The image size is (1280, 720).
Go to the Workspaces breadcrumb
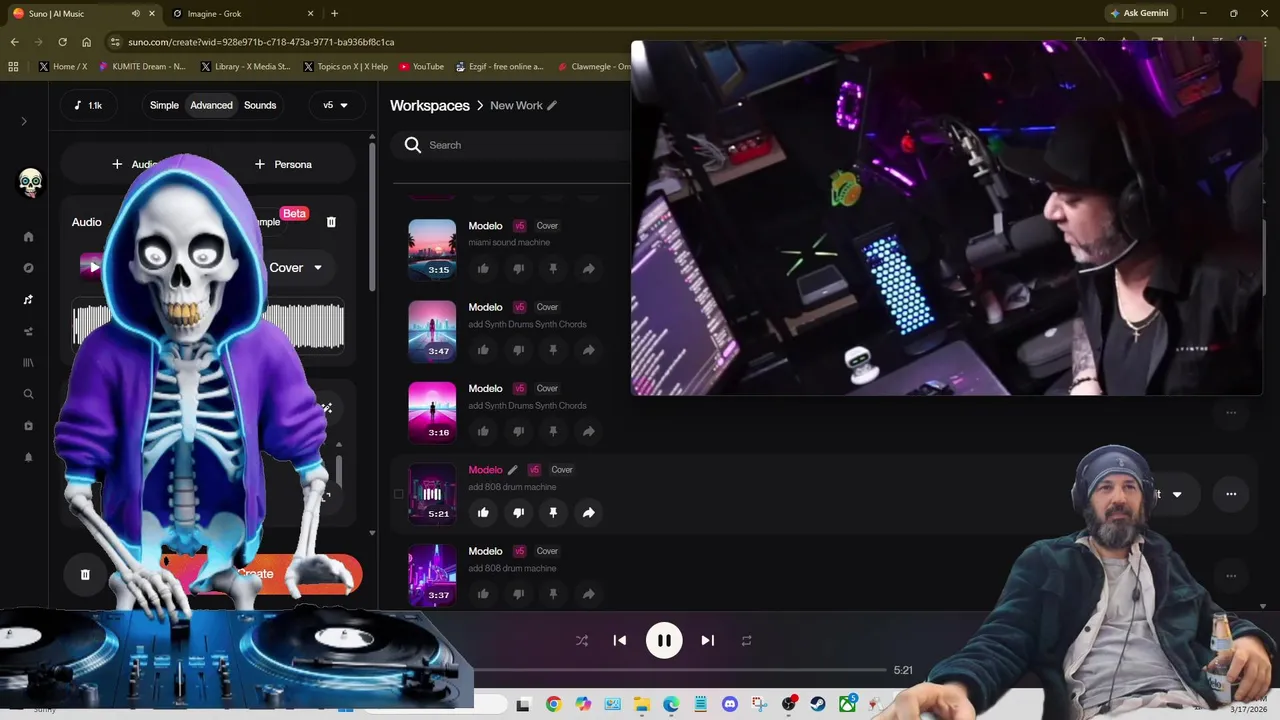click(430, 105)
